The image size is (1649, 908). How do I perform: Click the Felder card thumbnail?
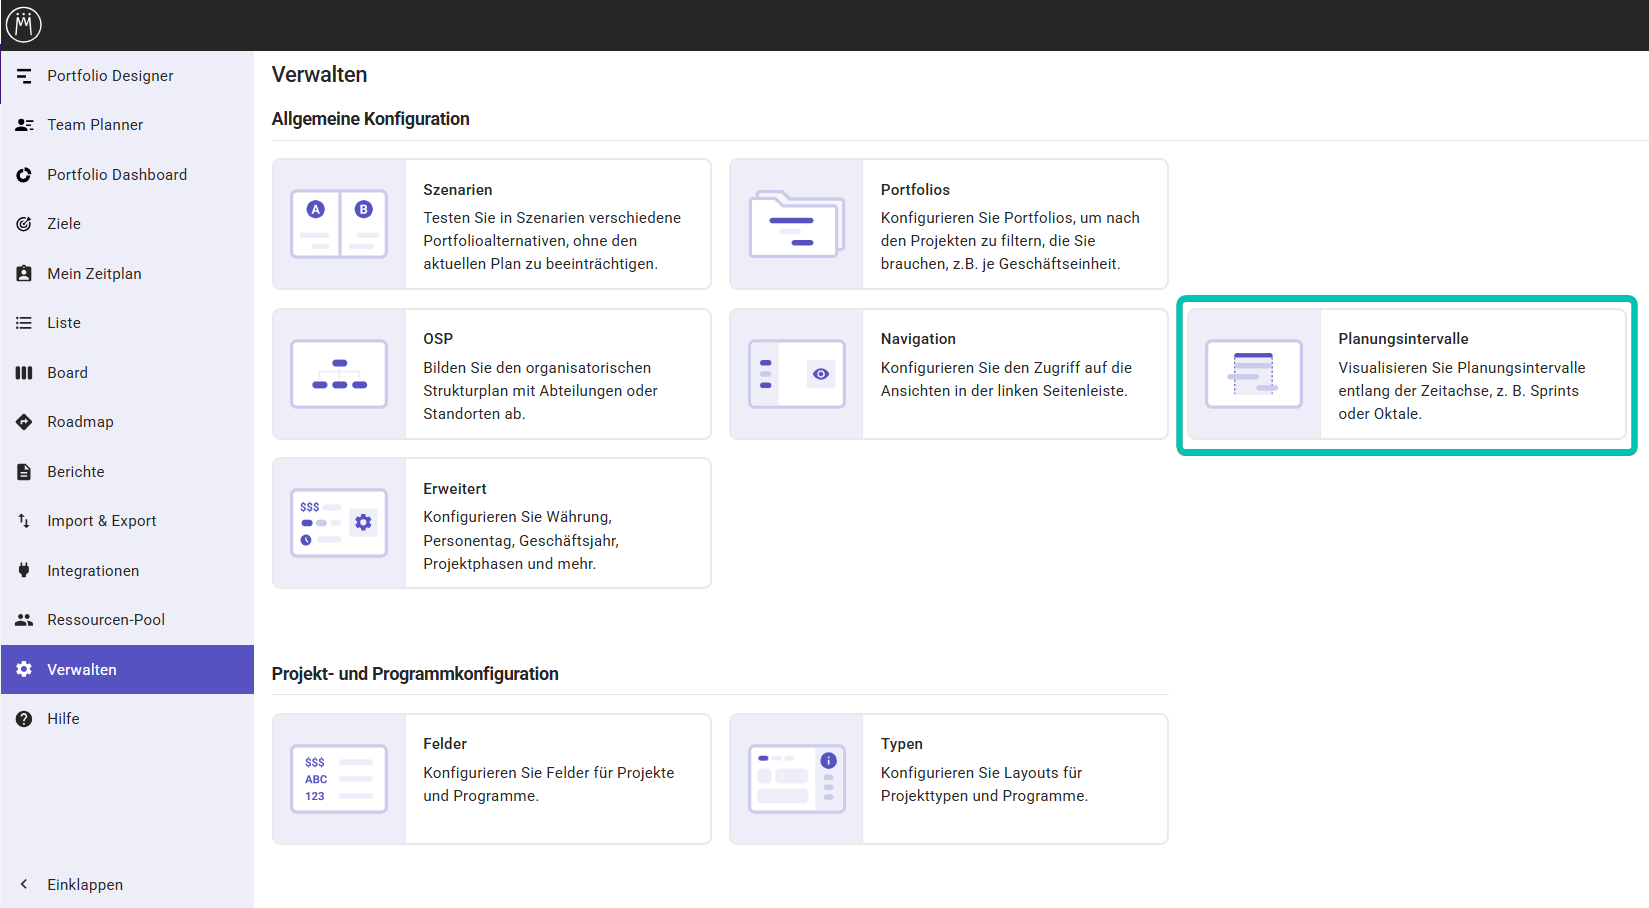(339, 779)
